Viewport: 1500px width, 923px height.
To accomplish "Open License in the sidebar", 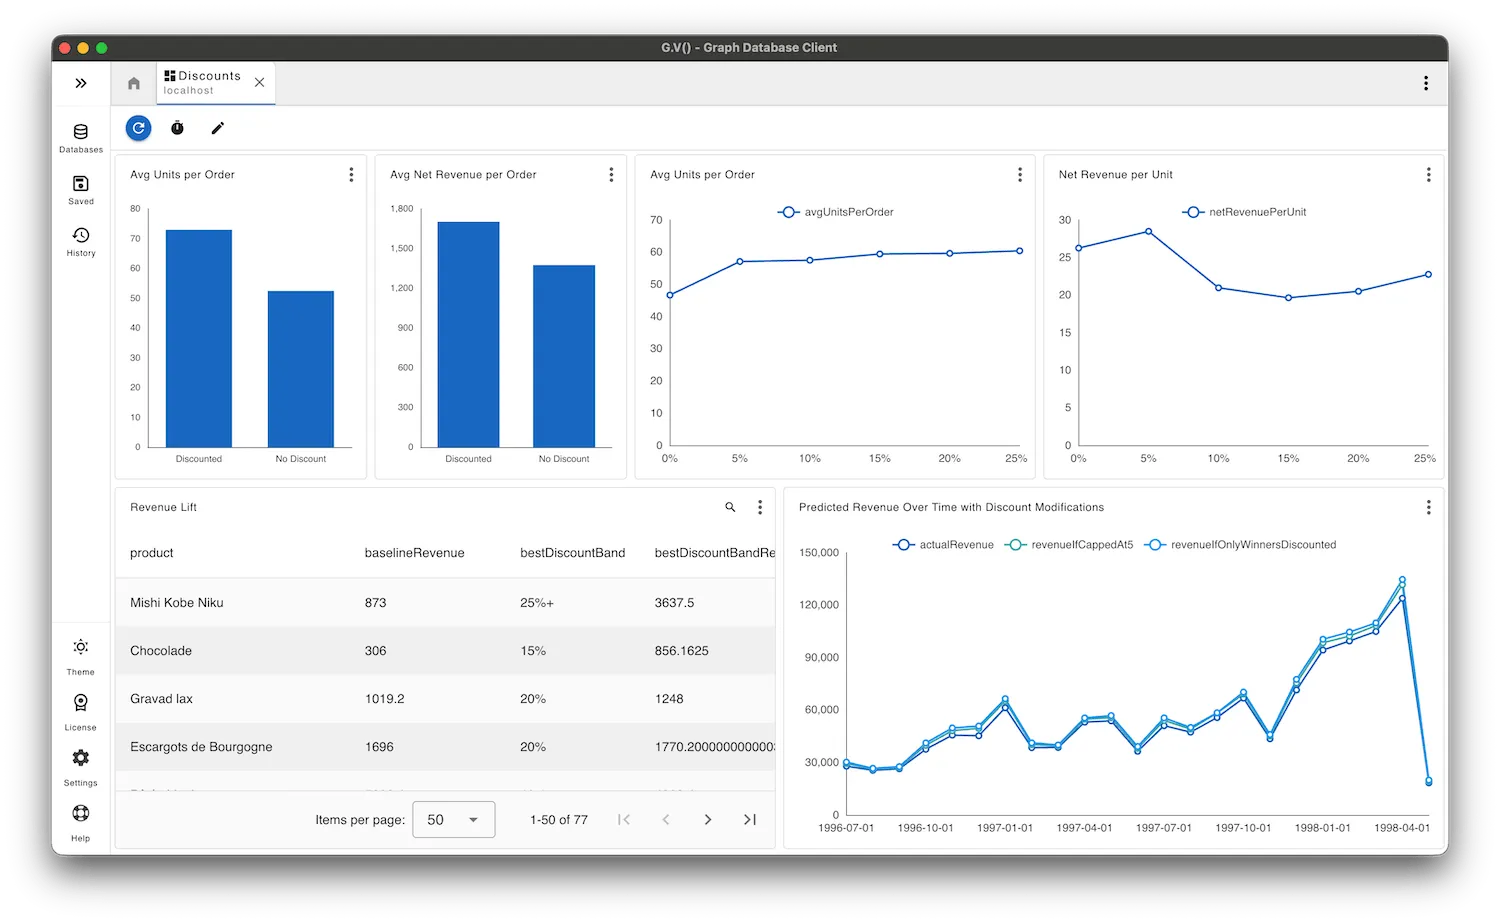I will tap(81, 713).
